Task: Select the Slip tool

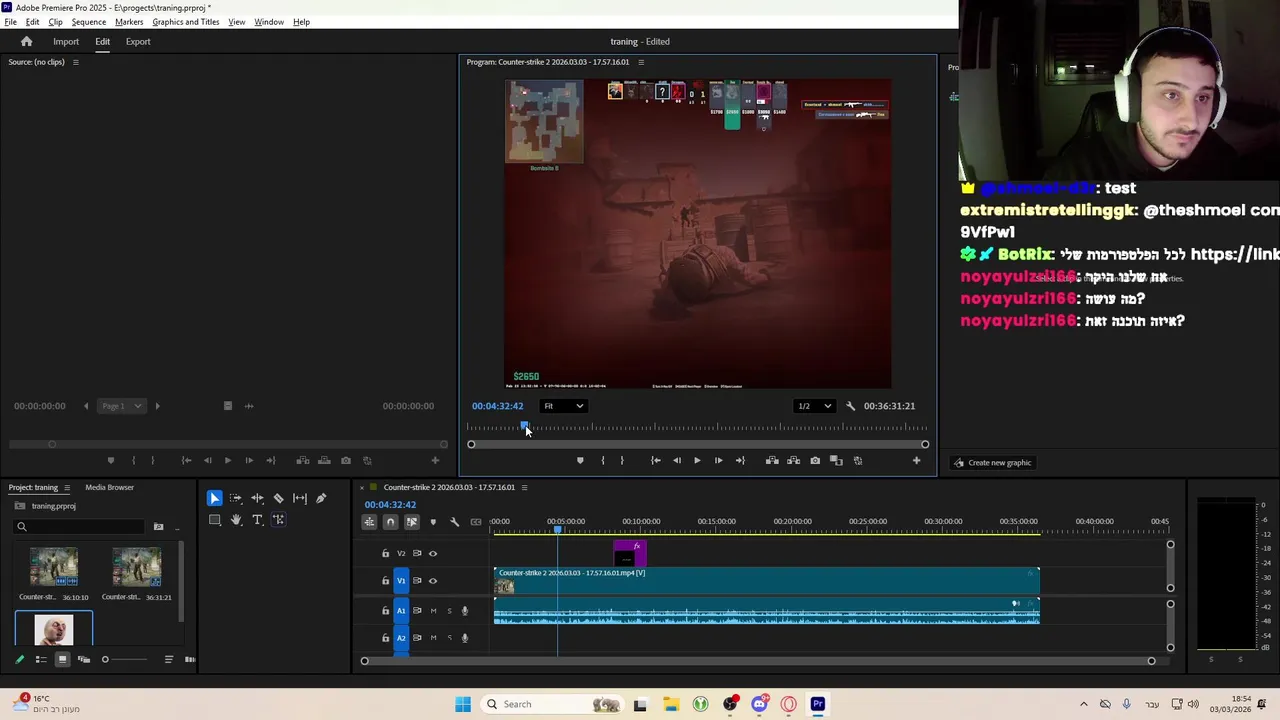Action: coord(300,498)
